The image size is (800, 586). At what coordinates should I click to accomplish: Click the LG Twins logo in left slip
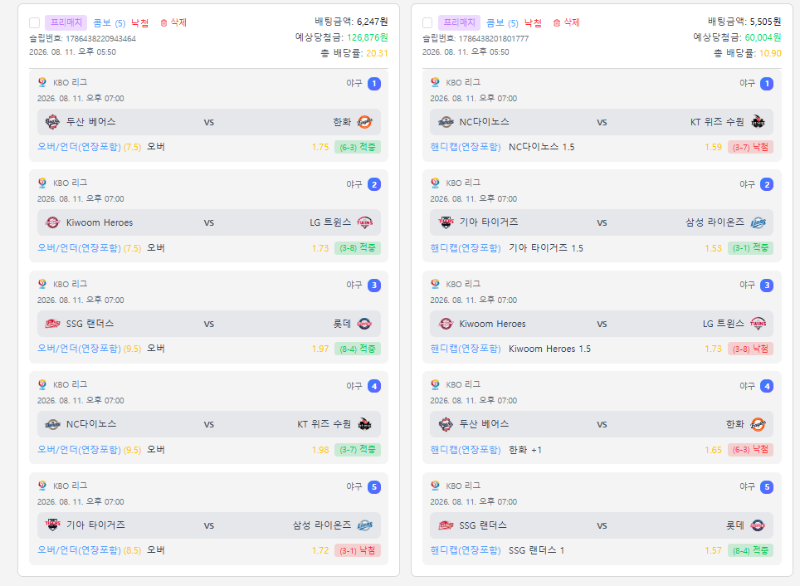click(365, 222)
